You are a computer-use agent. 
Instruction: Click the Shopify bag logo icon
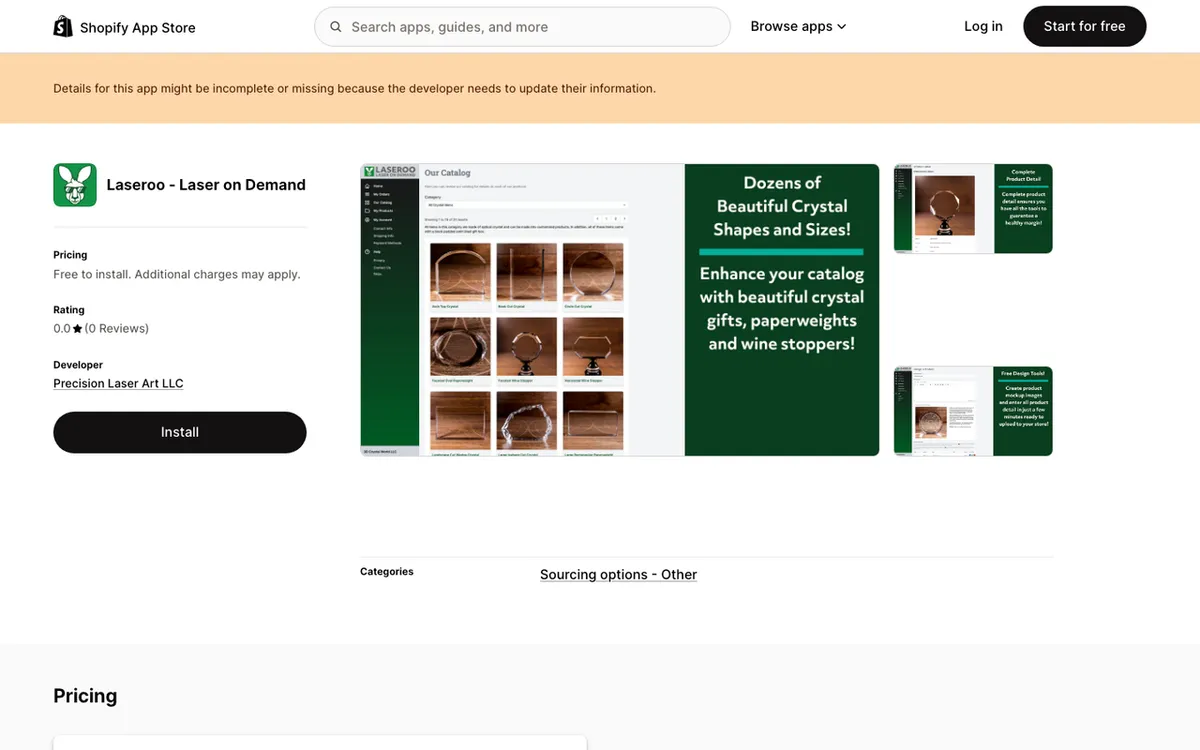tap(63, 27)
